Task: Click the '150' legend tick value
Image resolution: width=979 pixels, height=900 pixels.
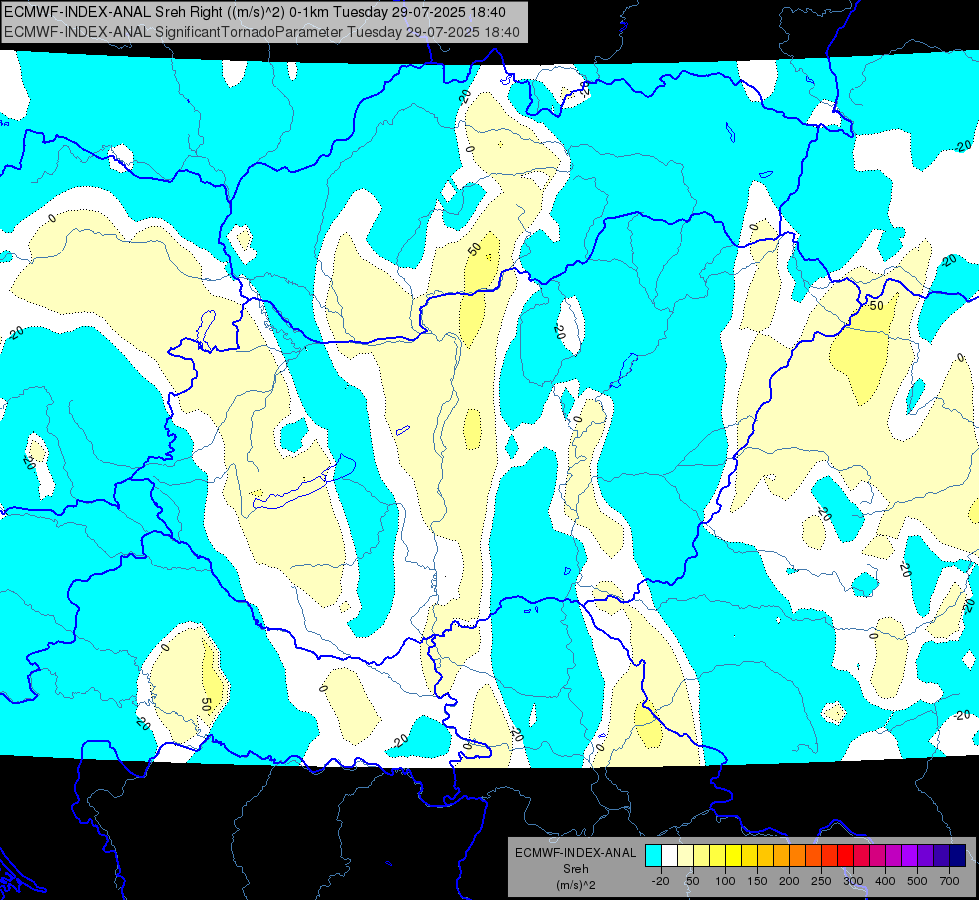Action: 757,881
